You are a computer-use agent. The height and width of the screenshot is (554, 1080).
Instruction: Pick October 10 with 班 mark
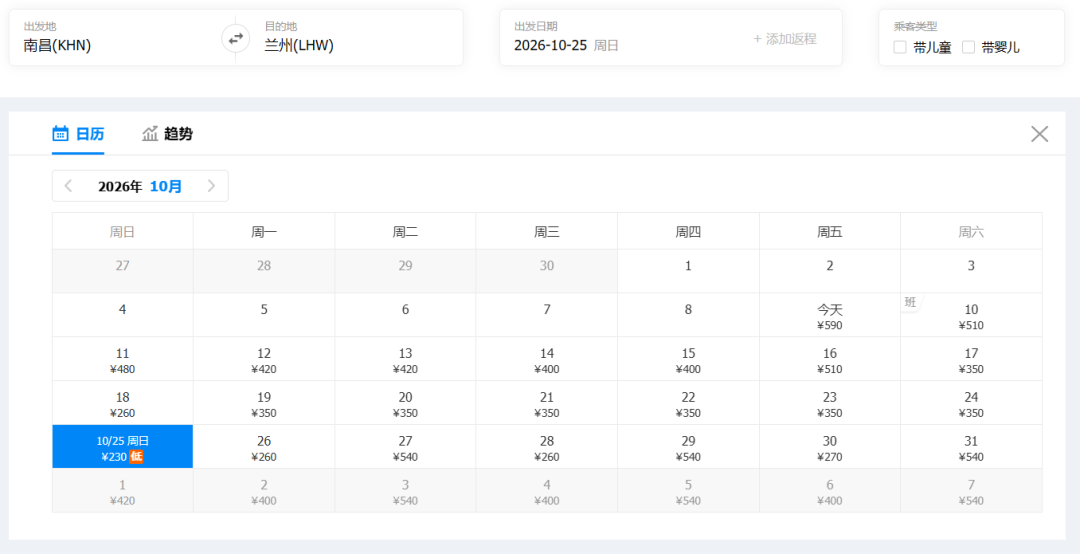971,315
